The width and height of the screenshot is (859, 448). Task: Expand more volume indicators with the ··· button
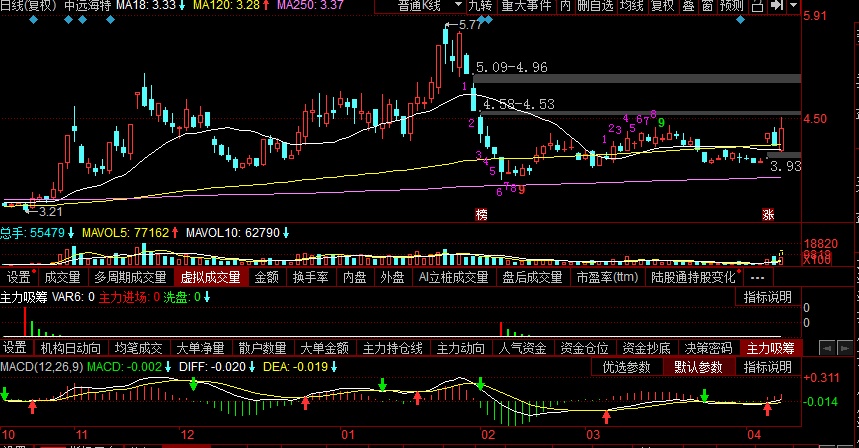(756, 278)
